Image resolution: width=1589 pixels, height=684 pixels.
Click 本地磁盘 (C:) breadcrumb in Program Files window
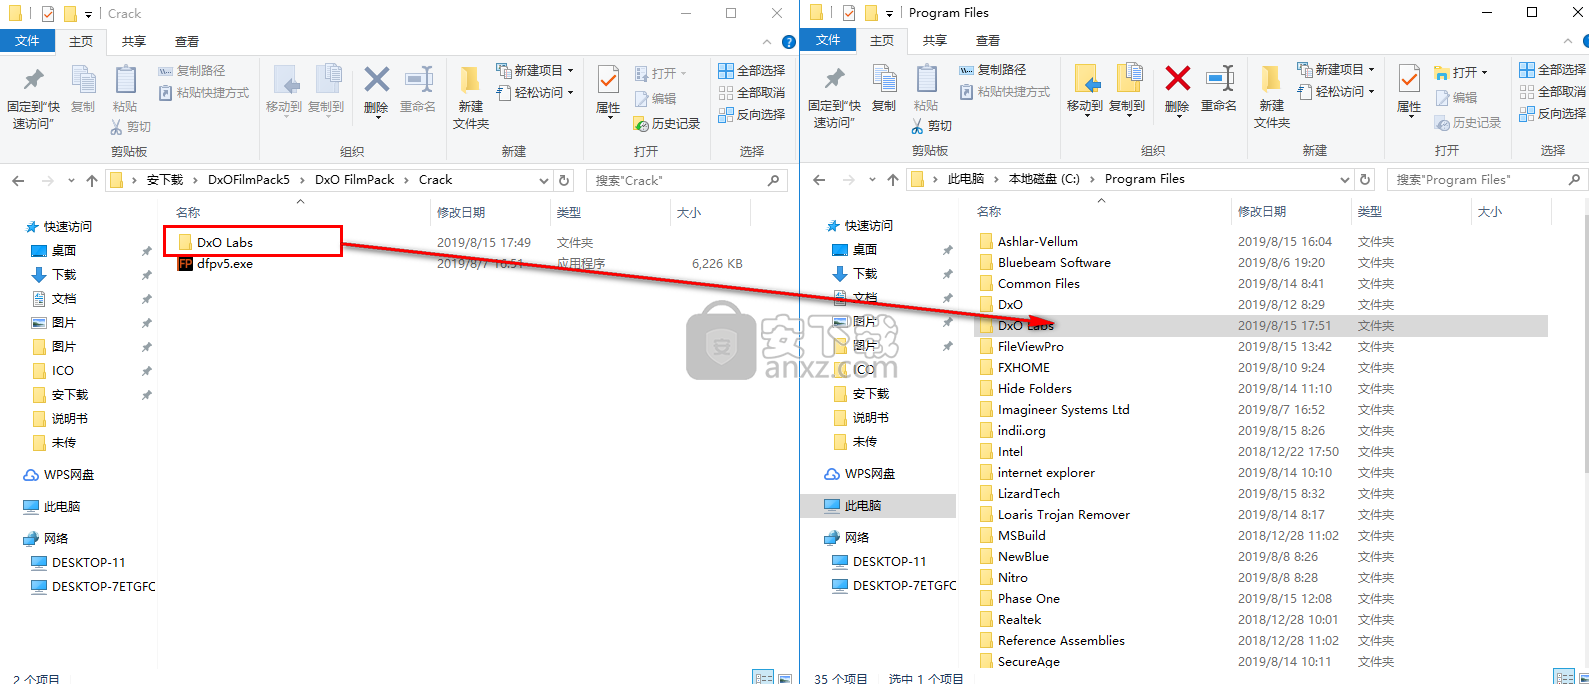tap(1044, 179)
